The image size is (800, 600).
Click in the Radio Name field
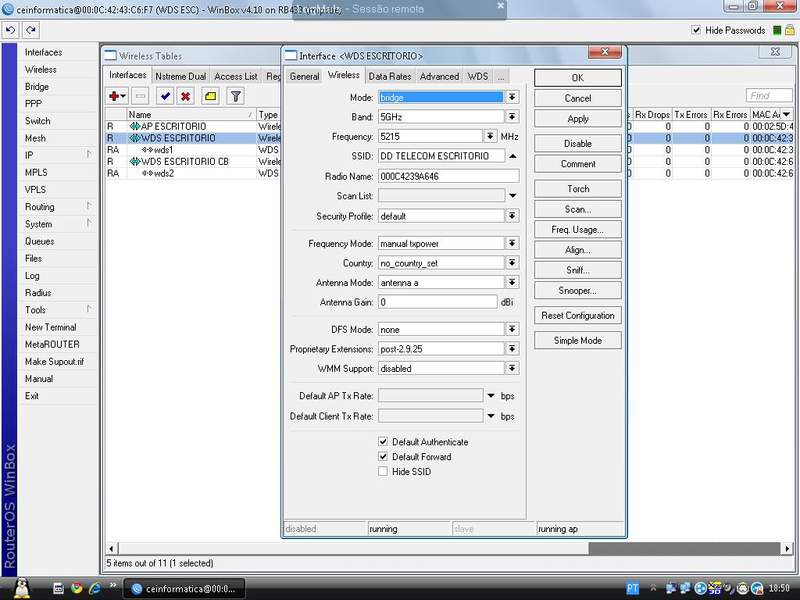tap(448, 176)
